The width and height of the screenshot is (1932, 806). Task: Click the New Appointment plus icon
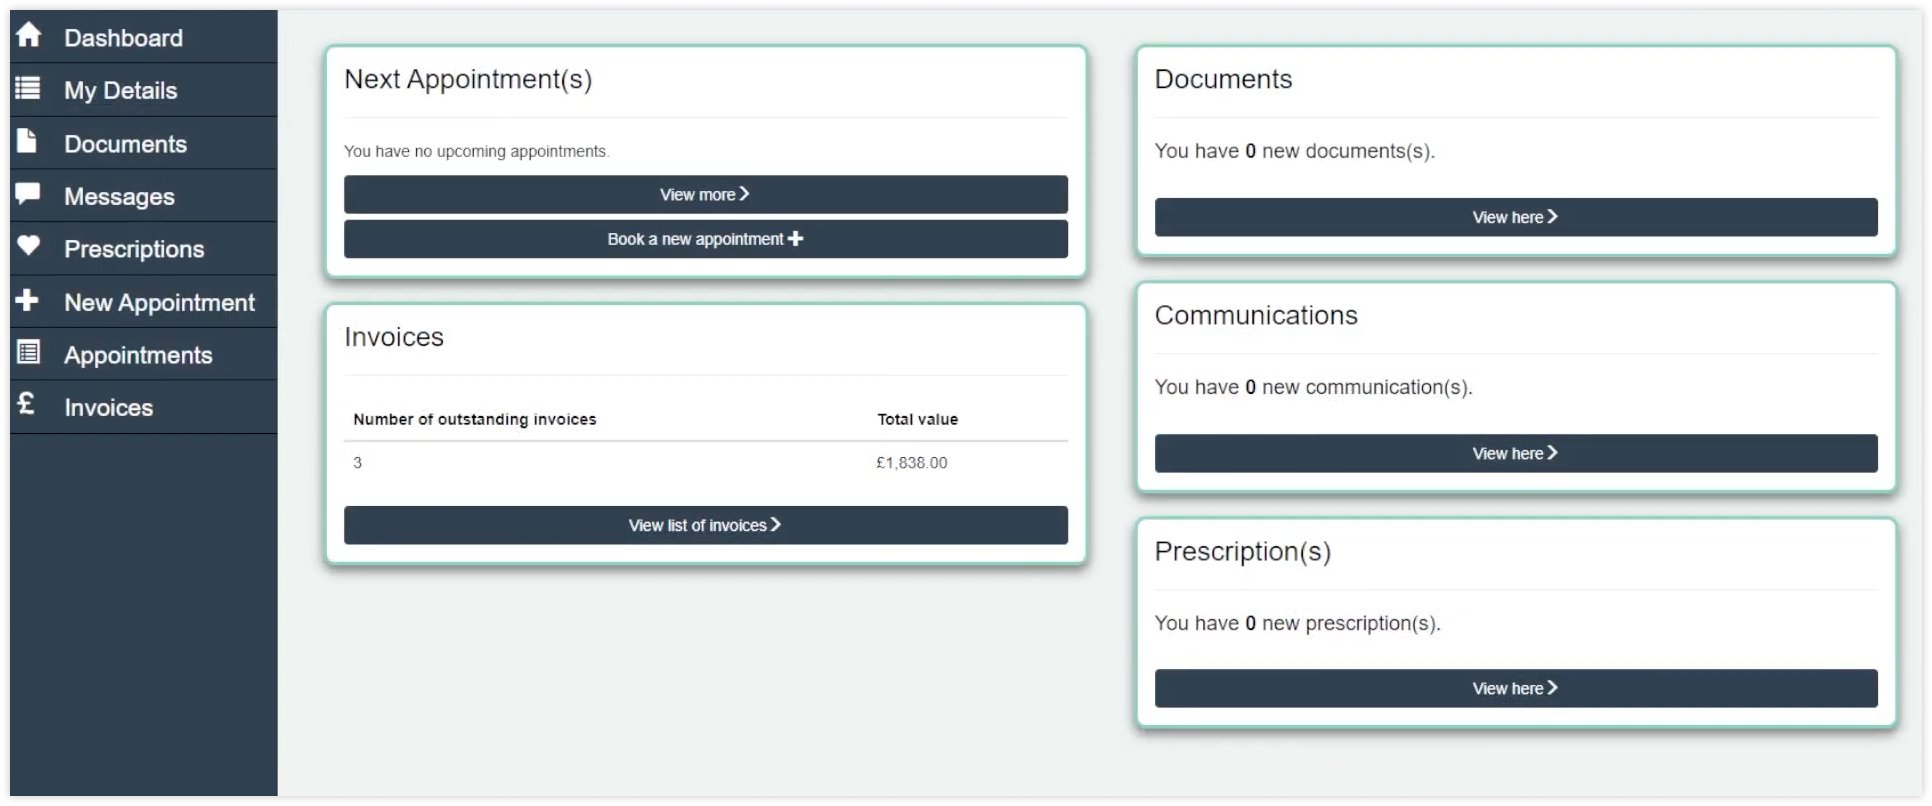pos(27,299)
